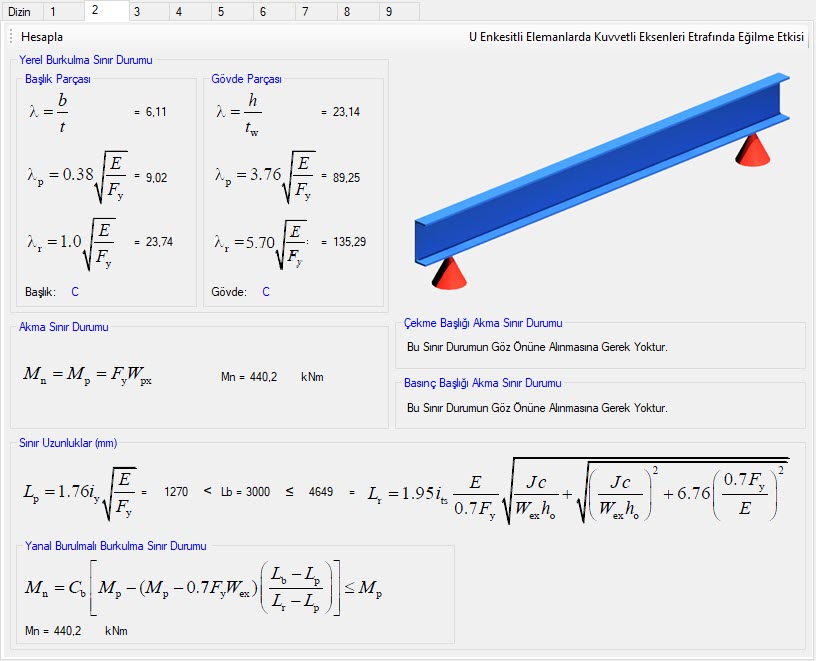Open tab 4

pos(190,11)
